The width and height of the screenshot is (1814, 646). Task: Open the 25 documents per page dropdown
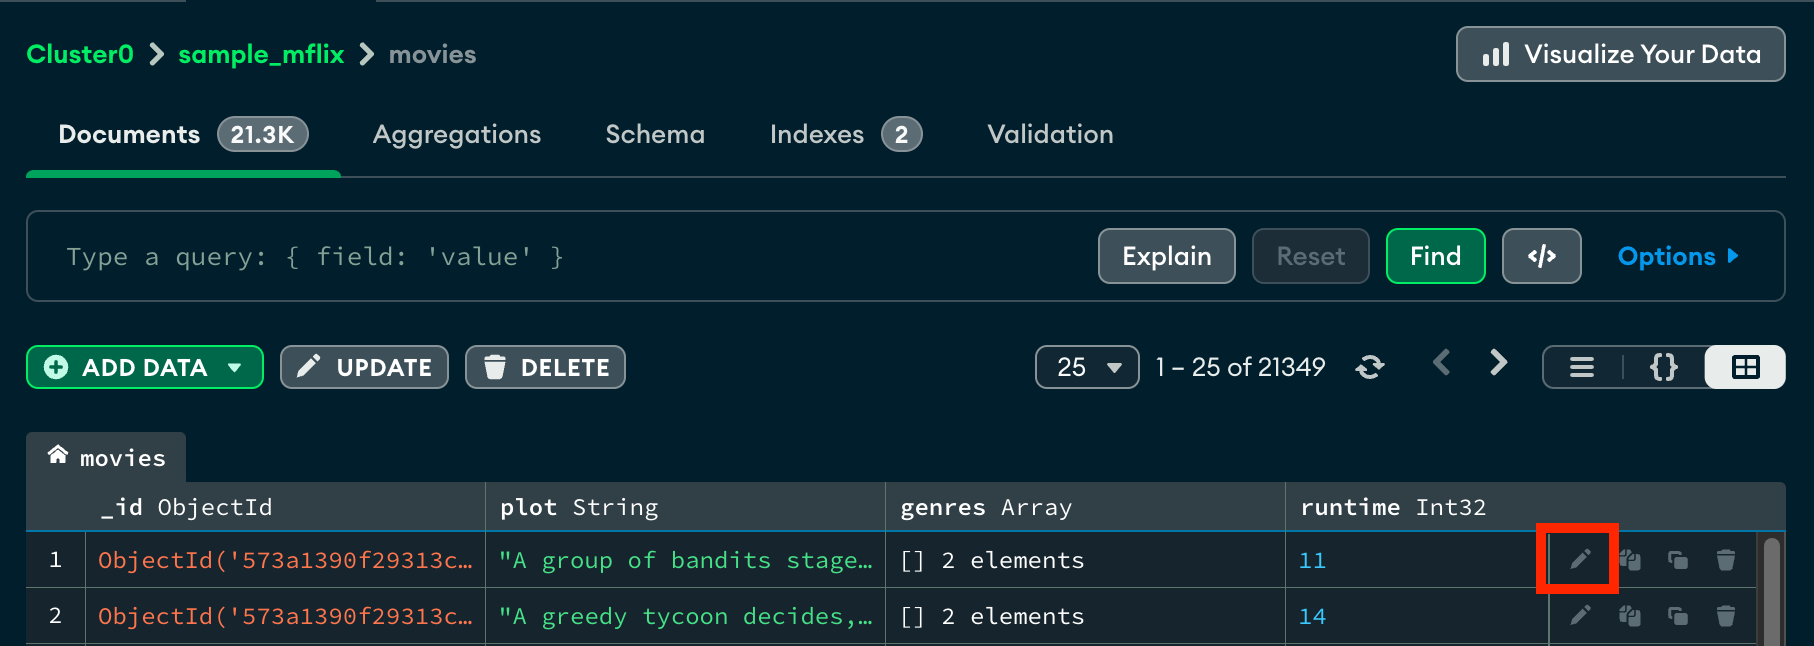pos(1087,367)
